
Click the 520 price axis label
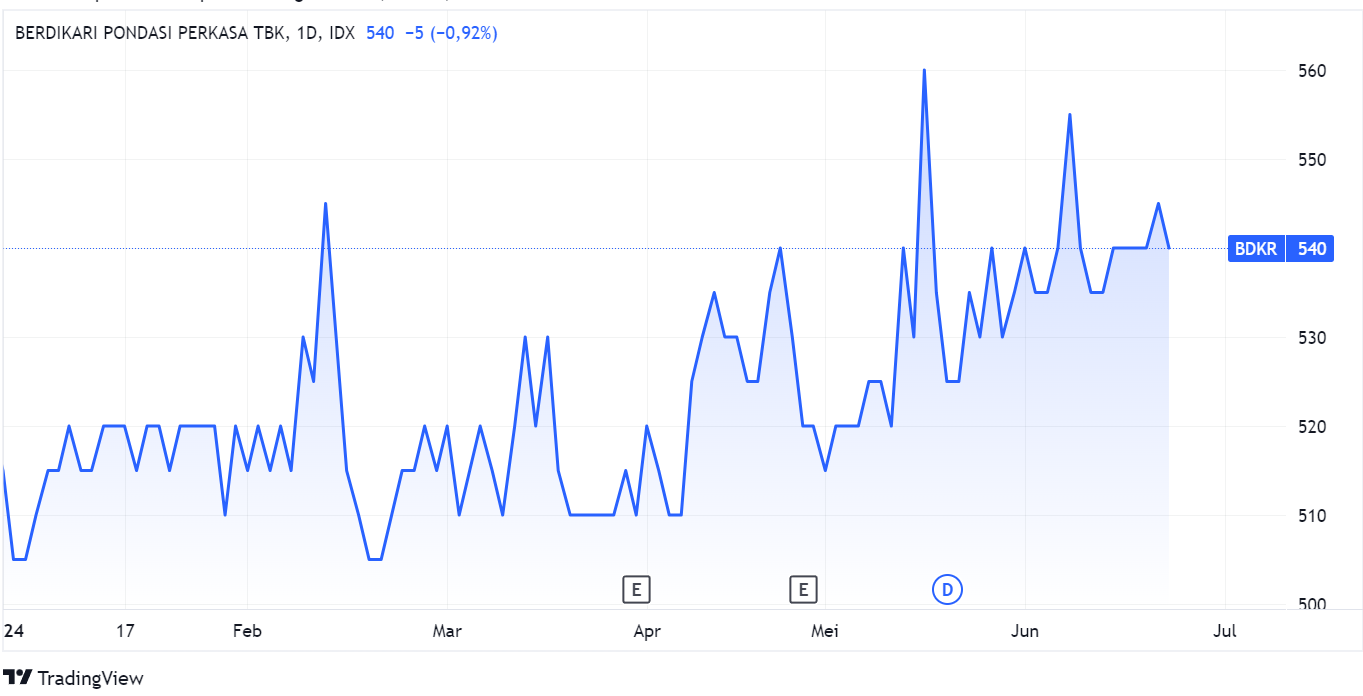[x=1312, y=427]
